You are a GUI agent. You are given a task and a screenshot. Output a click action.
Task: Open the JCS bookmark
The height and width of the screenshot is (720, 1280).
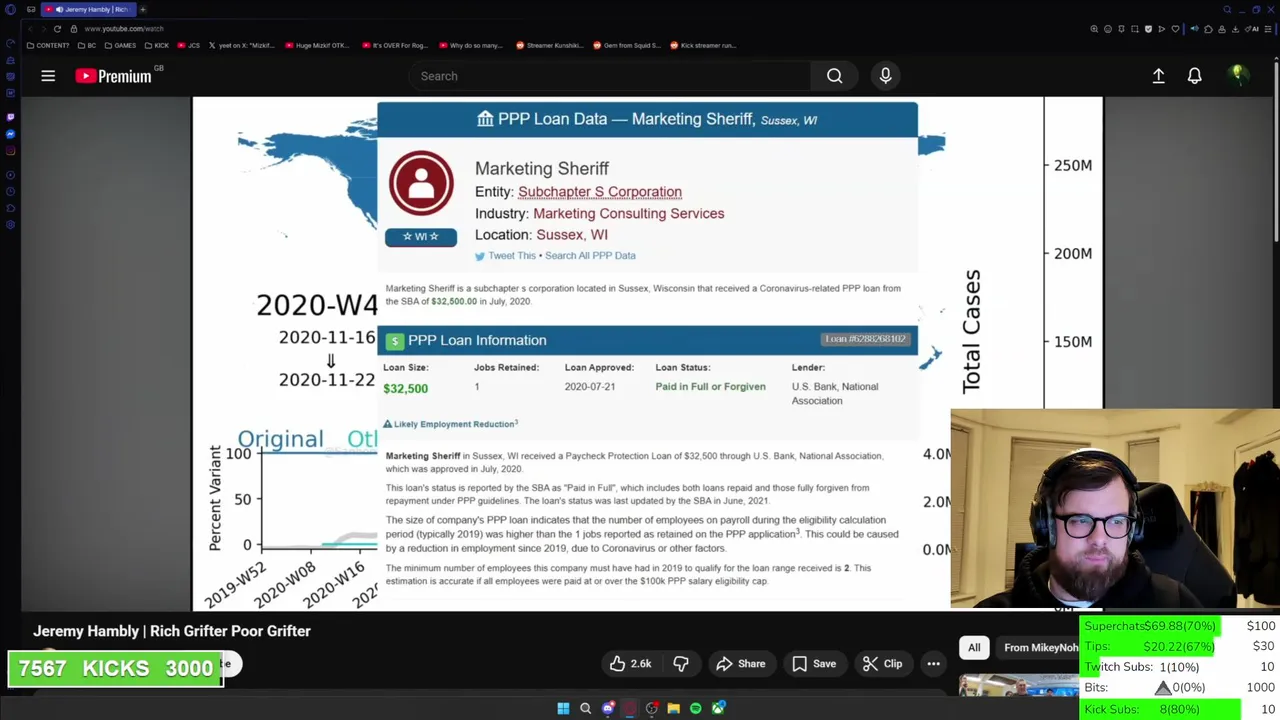(189, 45)
